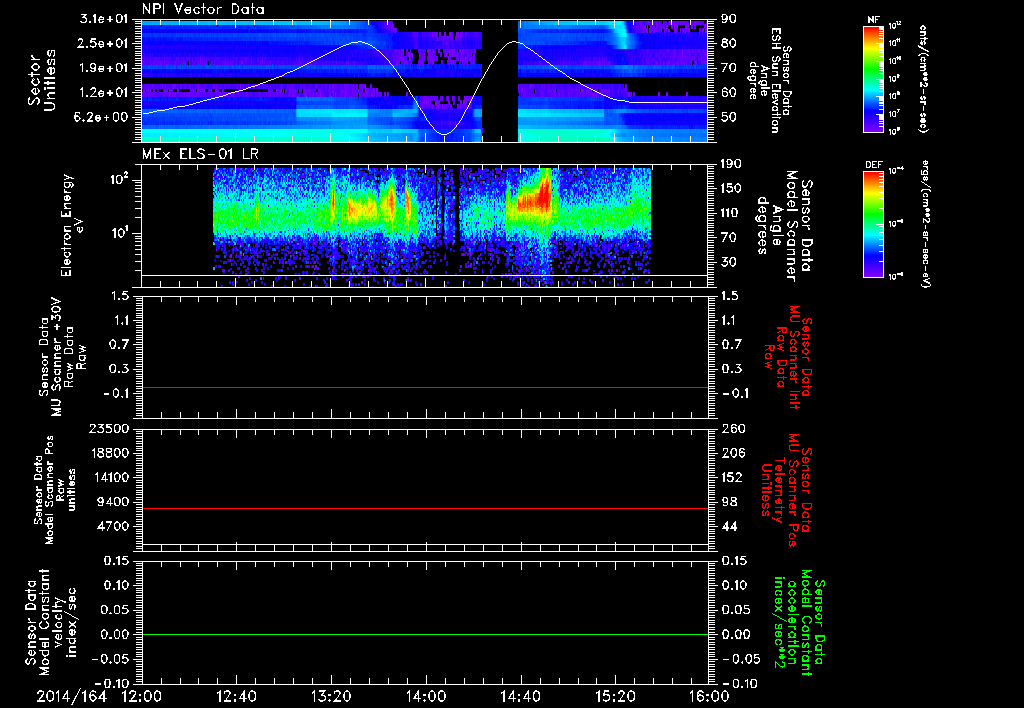Click the red line in the MU Scanner +30V panel
Viewport: 1024px width, 708px height.
pyautogui.click(x=424, y=388)
